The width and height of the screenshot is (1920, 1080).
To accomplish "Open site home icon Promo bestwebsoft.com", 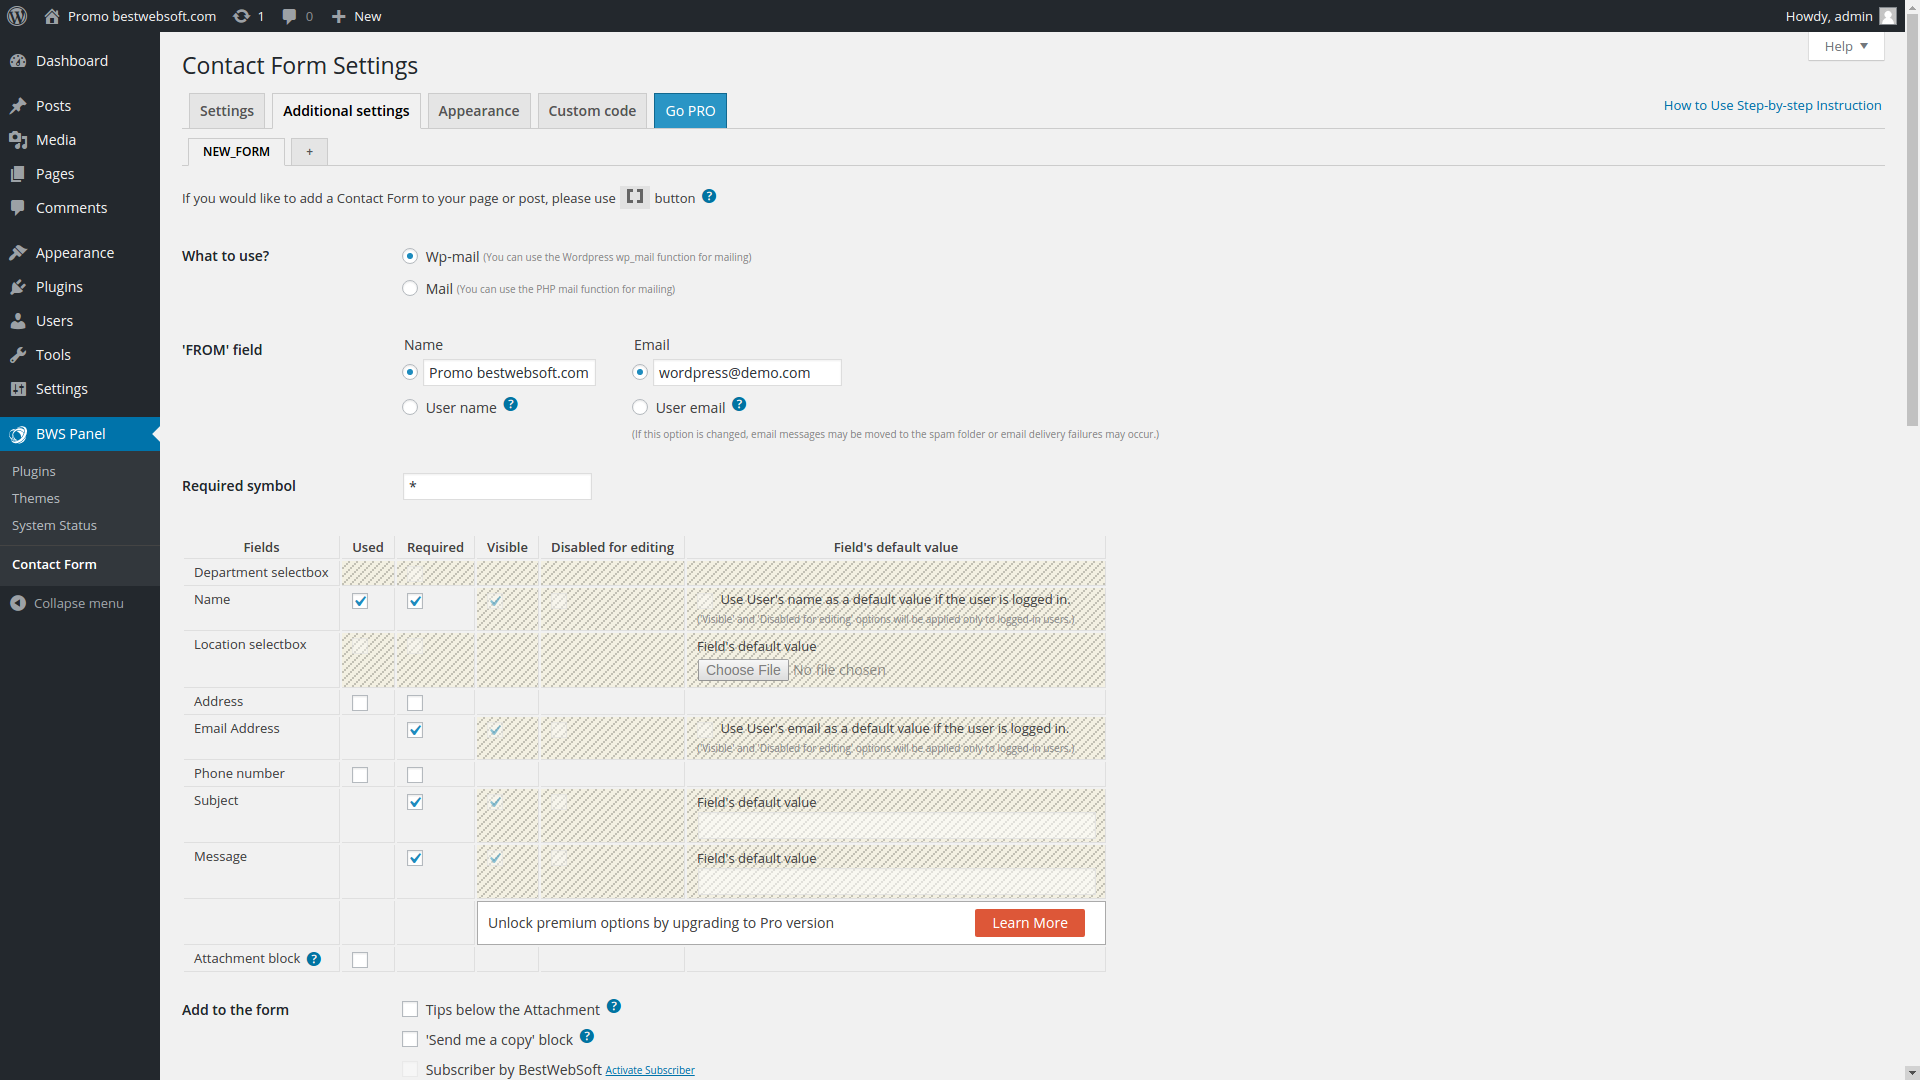I will (x=52, y=16).
